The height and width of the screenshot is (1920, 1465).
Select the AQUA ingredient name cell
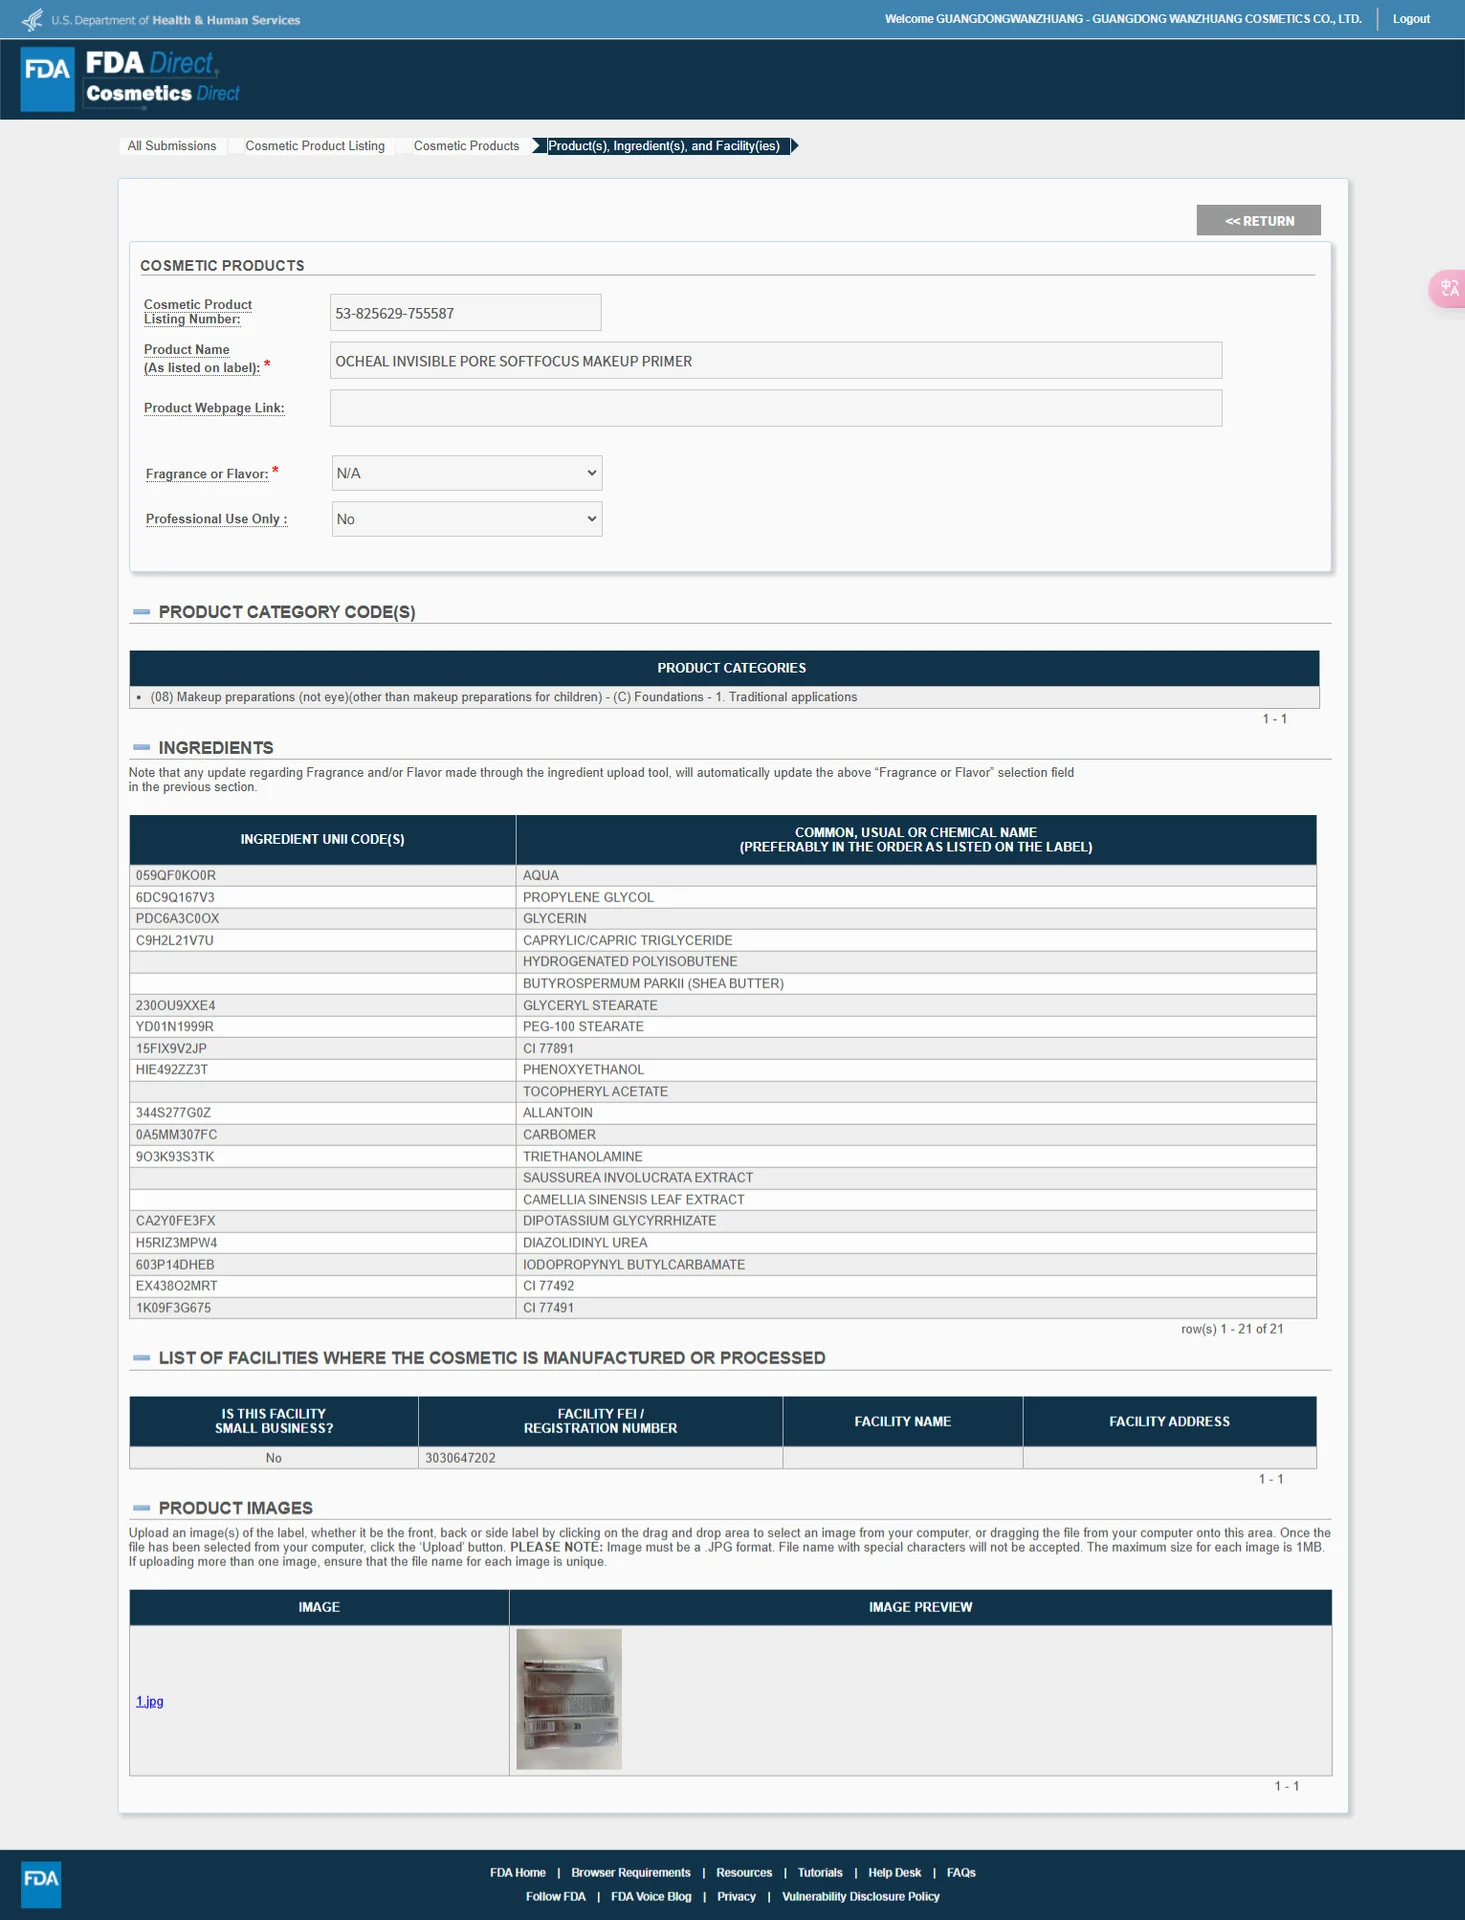(x=916, y=876)
